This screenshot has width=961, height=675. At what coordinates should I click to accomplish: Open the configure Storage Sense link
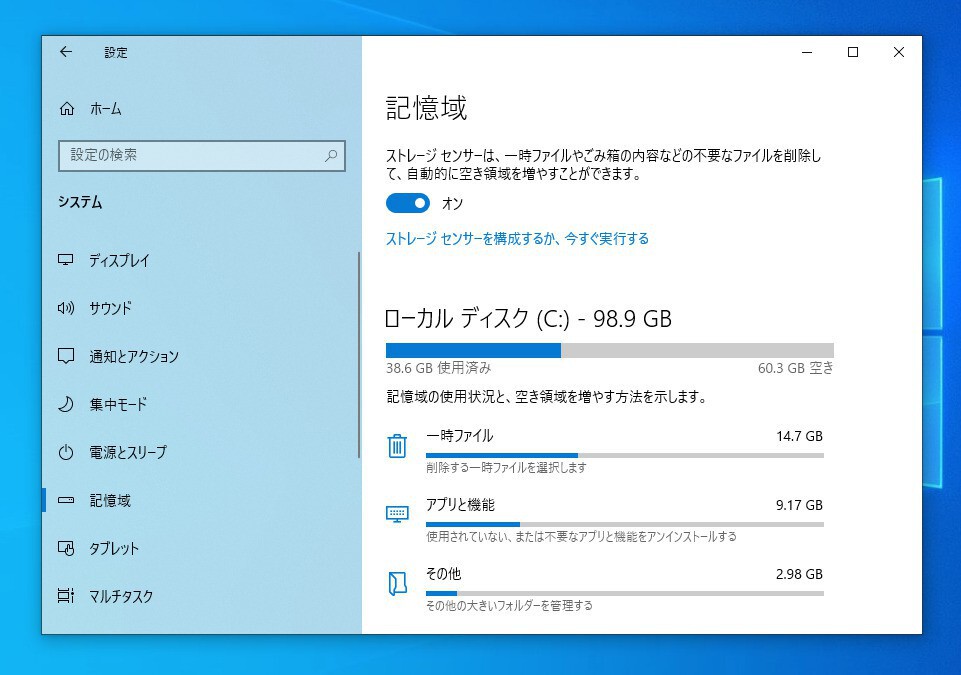517,238
